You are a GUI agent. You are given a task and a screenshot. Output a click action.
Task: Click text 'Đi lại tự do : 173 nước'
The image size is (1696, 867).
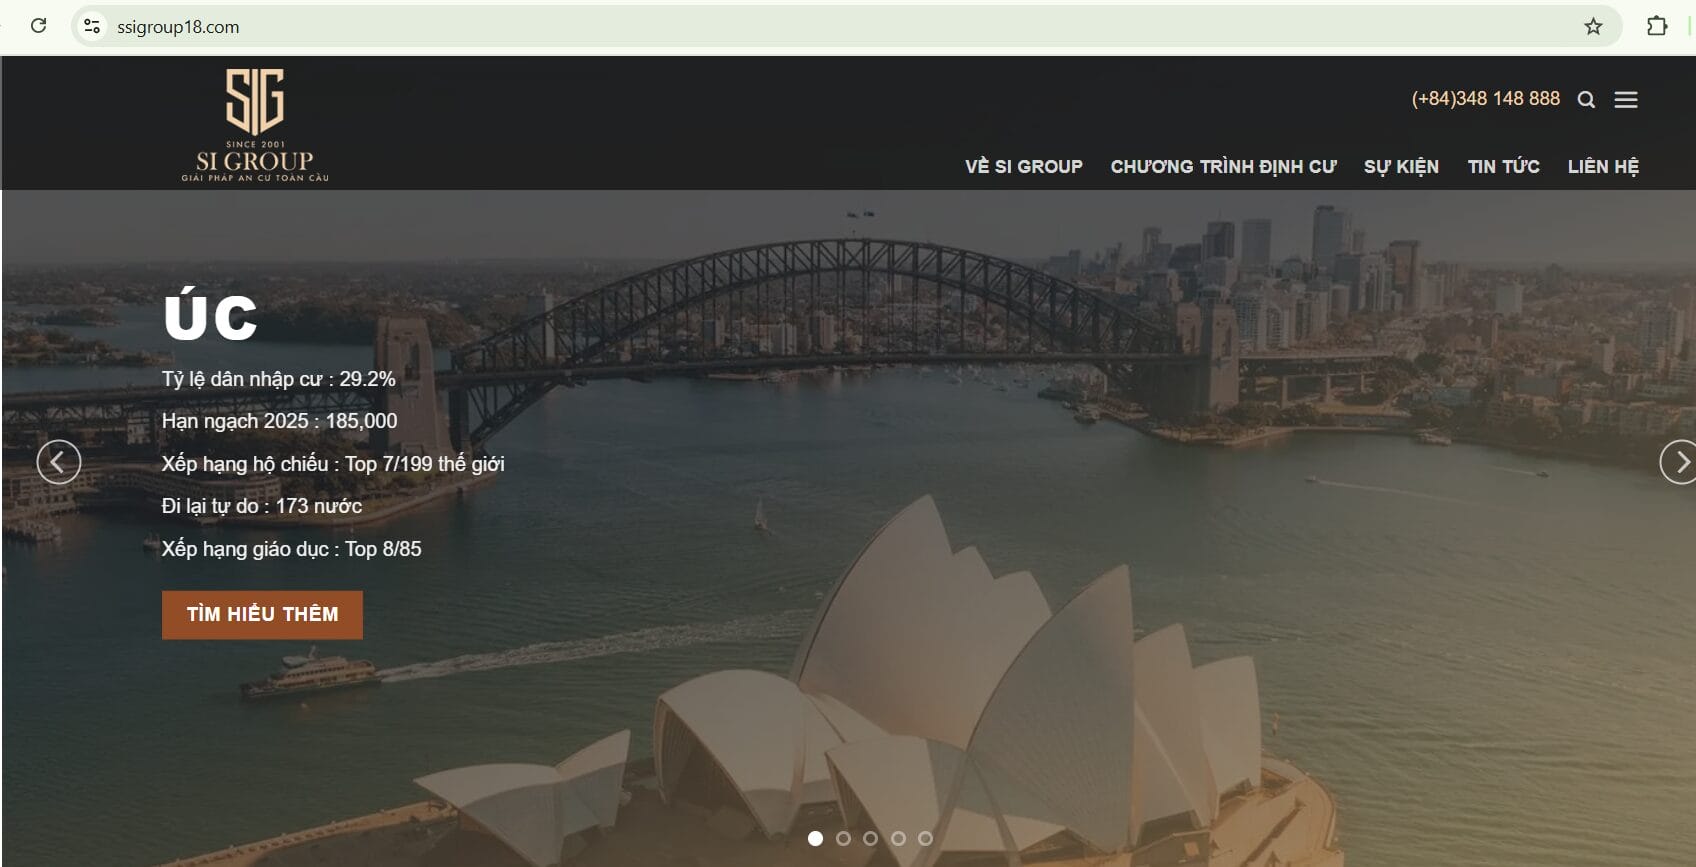click(x=262, y=506)
